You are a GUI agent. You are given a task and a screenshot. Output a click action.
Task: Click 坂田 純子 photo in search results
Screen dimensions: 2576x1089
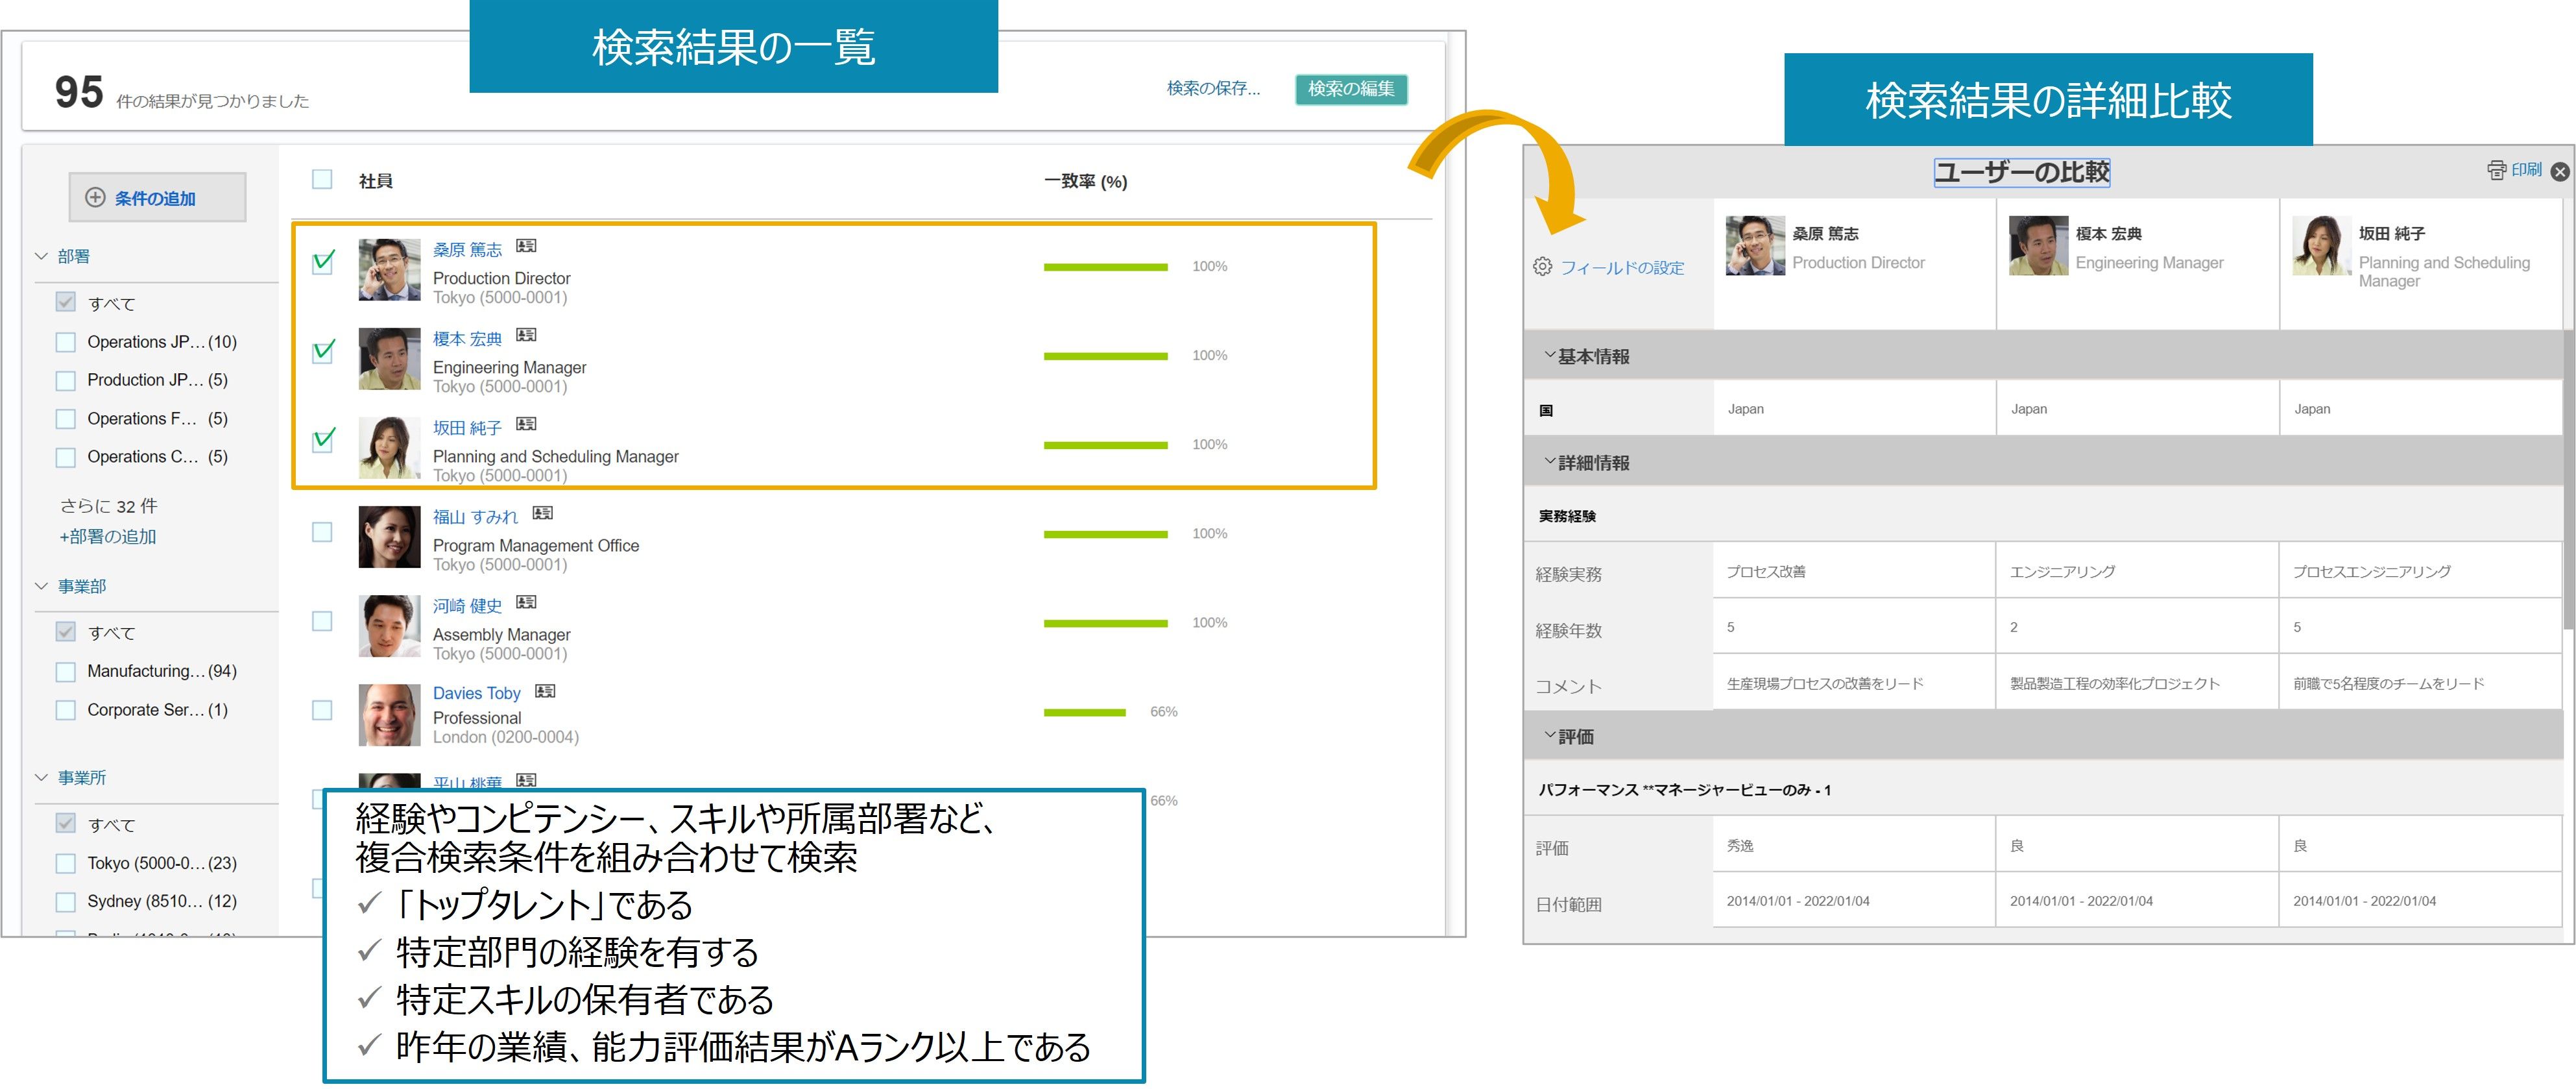[x=389, y=448]
